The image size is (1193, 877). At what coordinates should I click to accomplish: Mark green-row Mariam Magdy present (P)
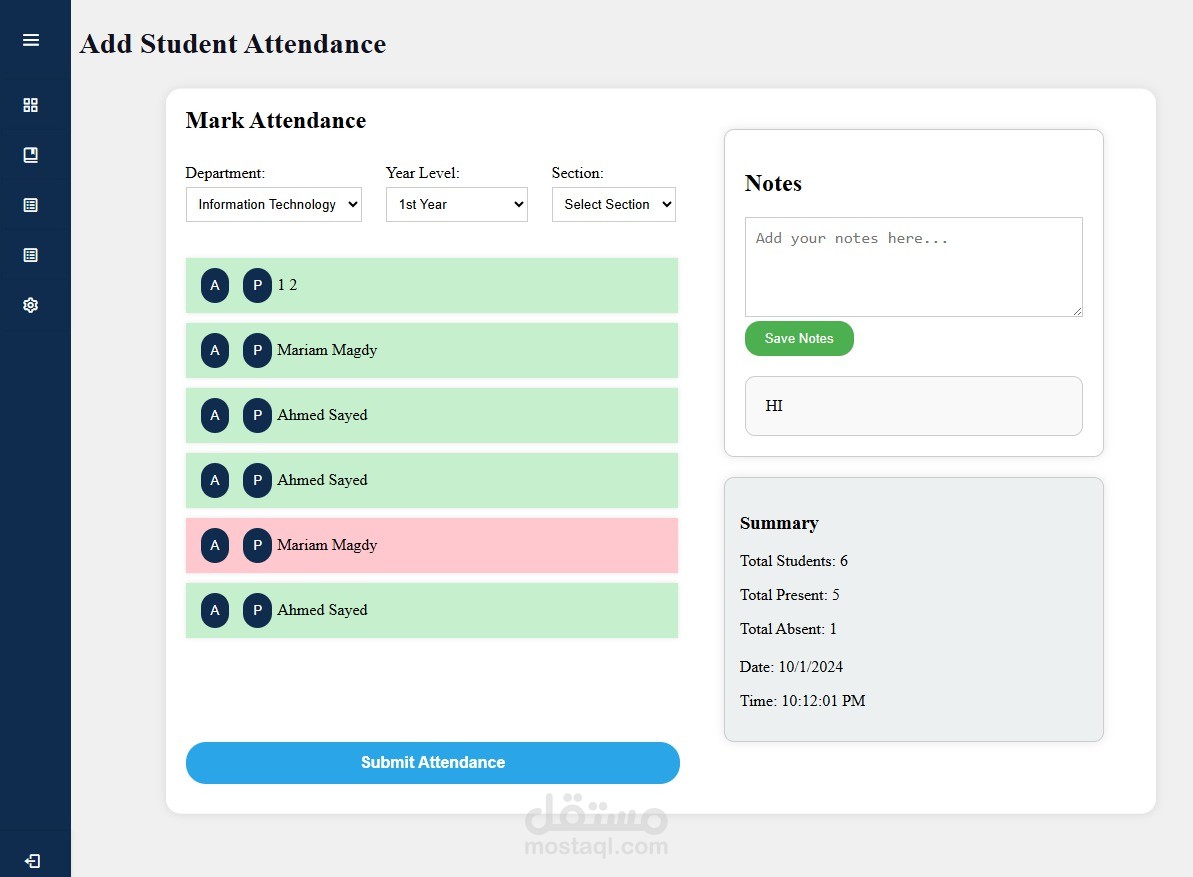click(257, 351)
